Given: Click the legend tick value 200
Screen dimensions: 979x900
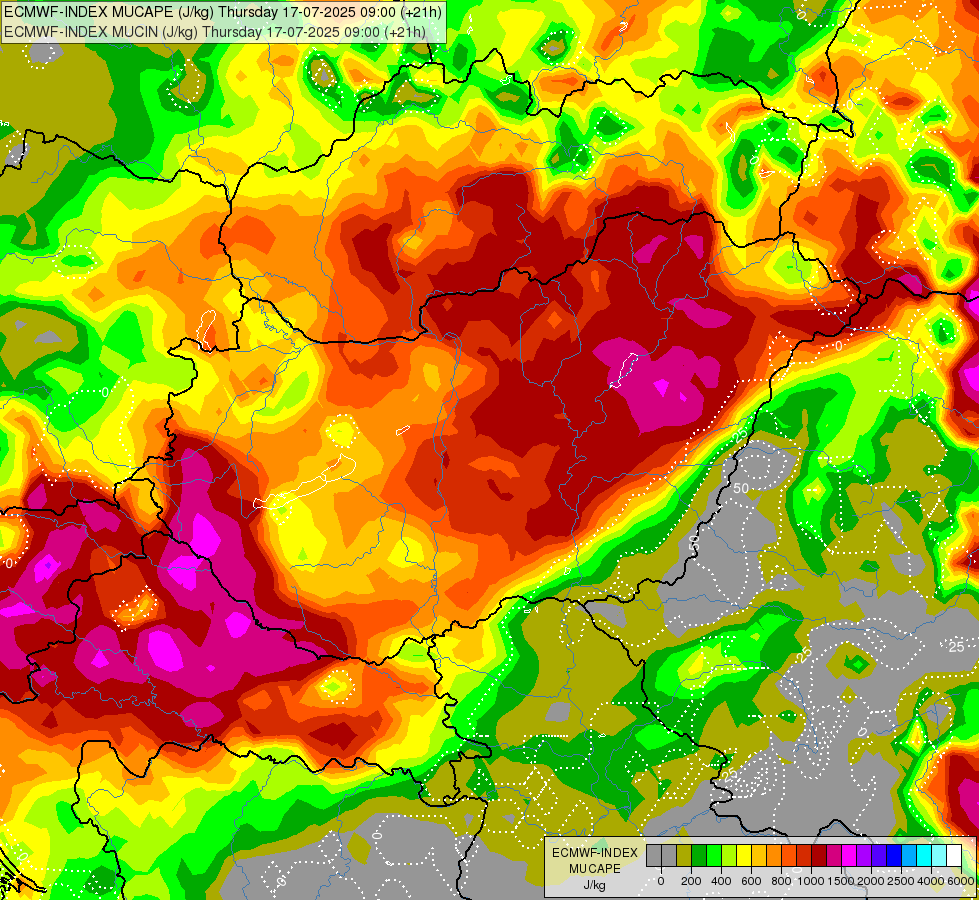Looking at the screenshot, I should (691, 881).
